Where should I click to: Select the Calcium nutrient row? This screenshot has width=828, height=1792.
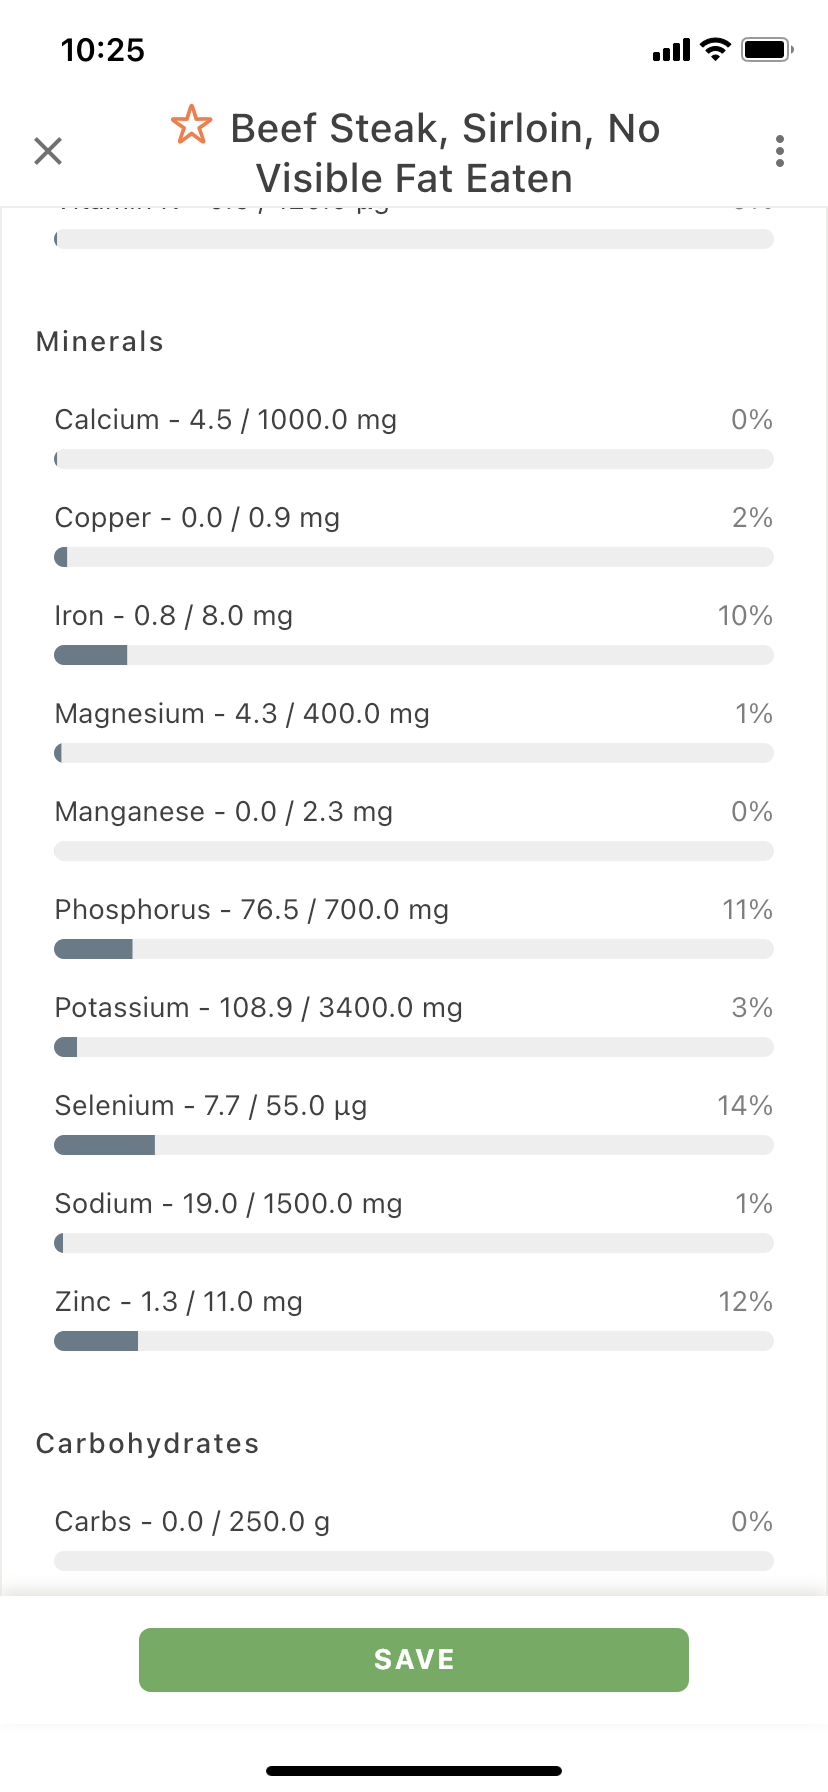(414, 438)
